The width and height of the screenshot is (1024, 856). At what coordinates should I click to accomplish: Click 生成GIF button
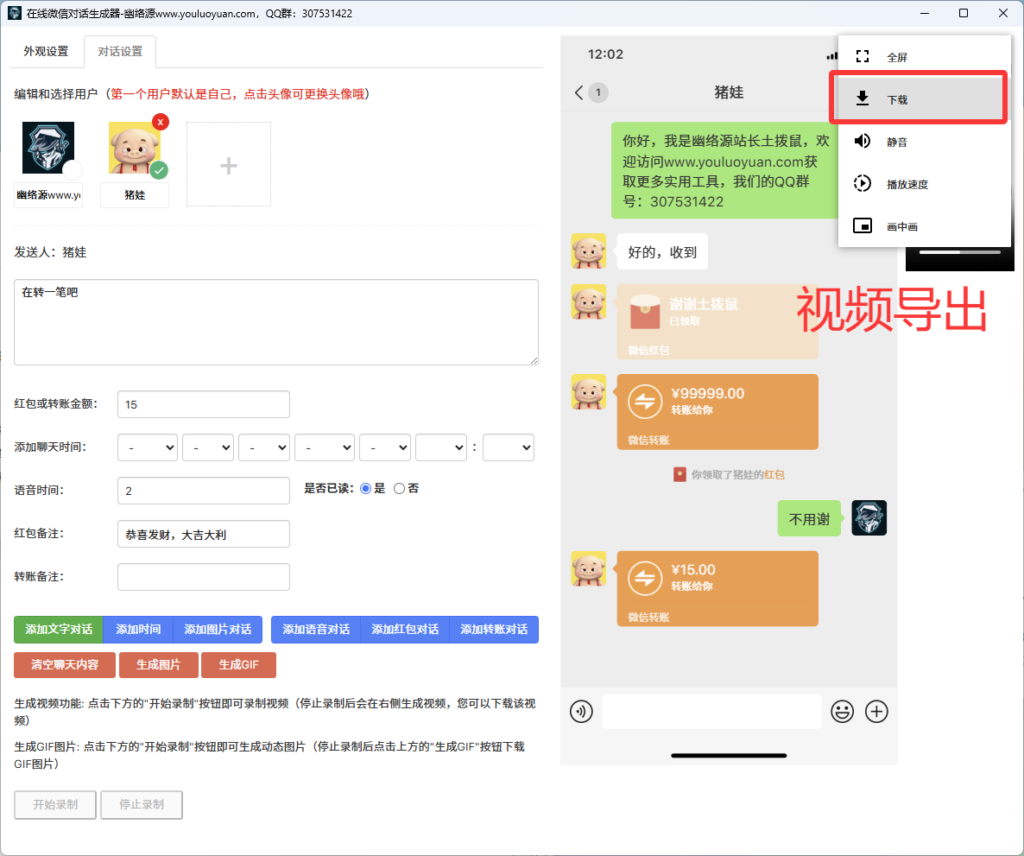pyautogui.click(x=238, y=665)
